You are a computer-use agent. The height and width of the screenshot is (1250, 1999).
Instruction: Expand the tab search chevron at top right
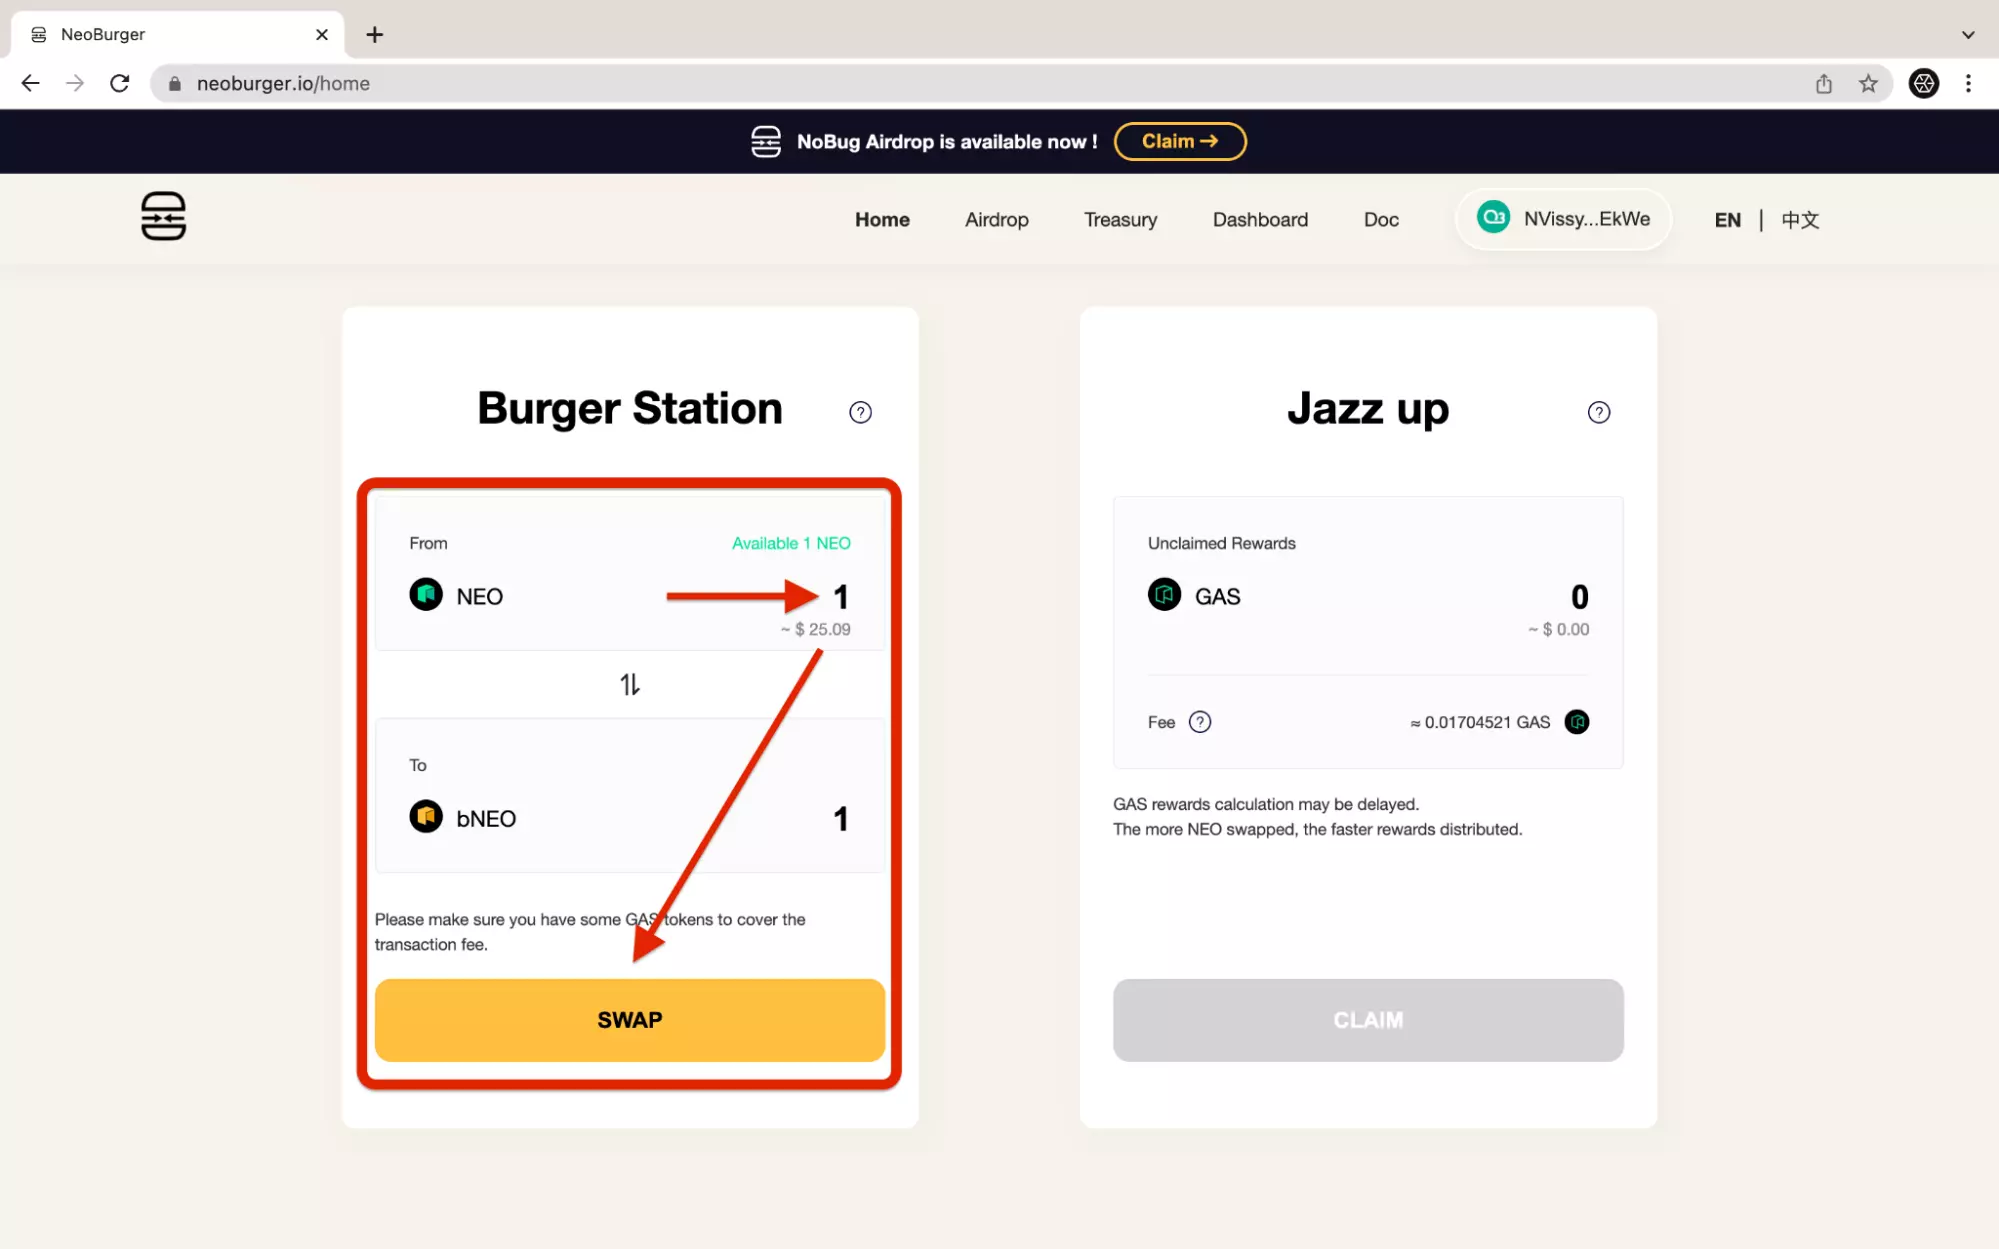(x=1968, y=35)
